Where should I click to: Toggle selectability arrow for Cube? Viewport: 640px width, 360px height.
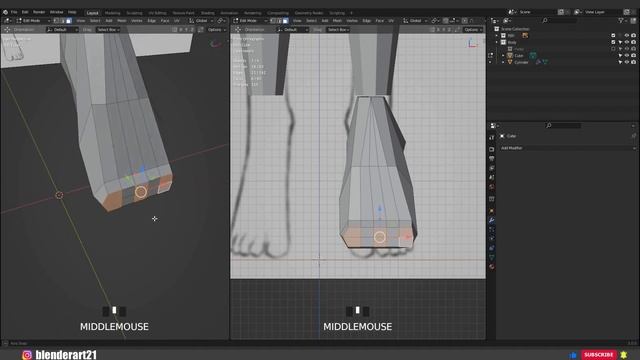click(x=620, y=56)
